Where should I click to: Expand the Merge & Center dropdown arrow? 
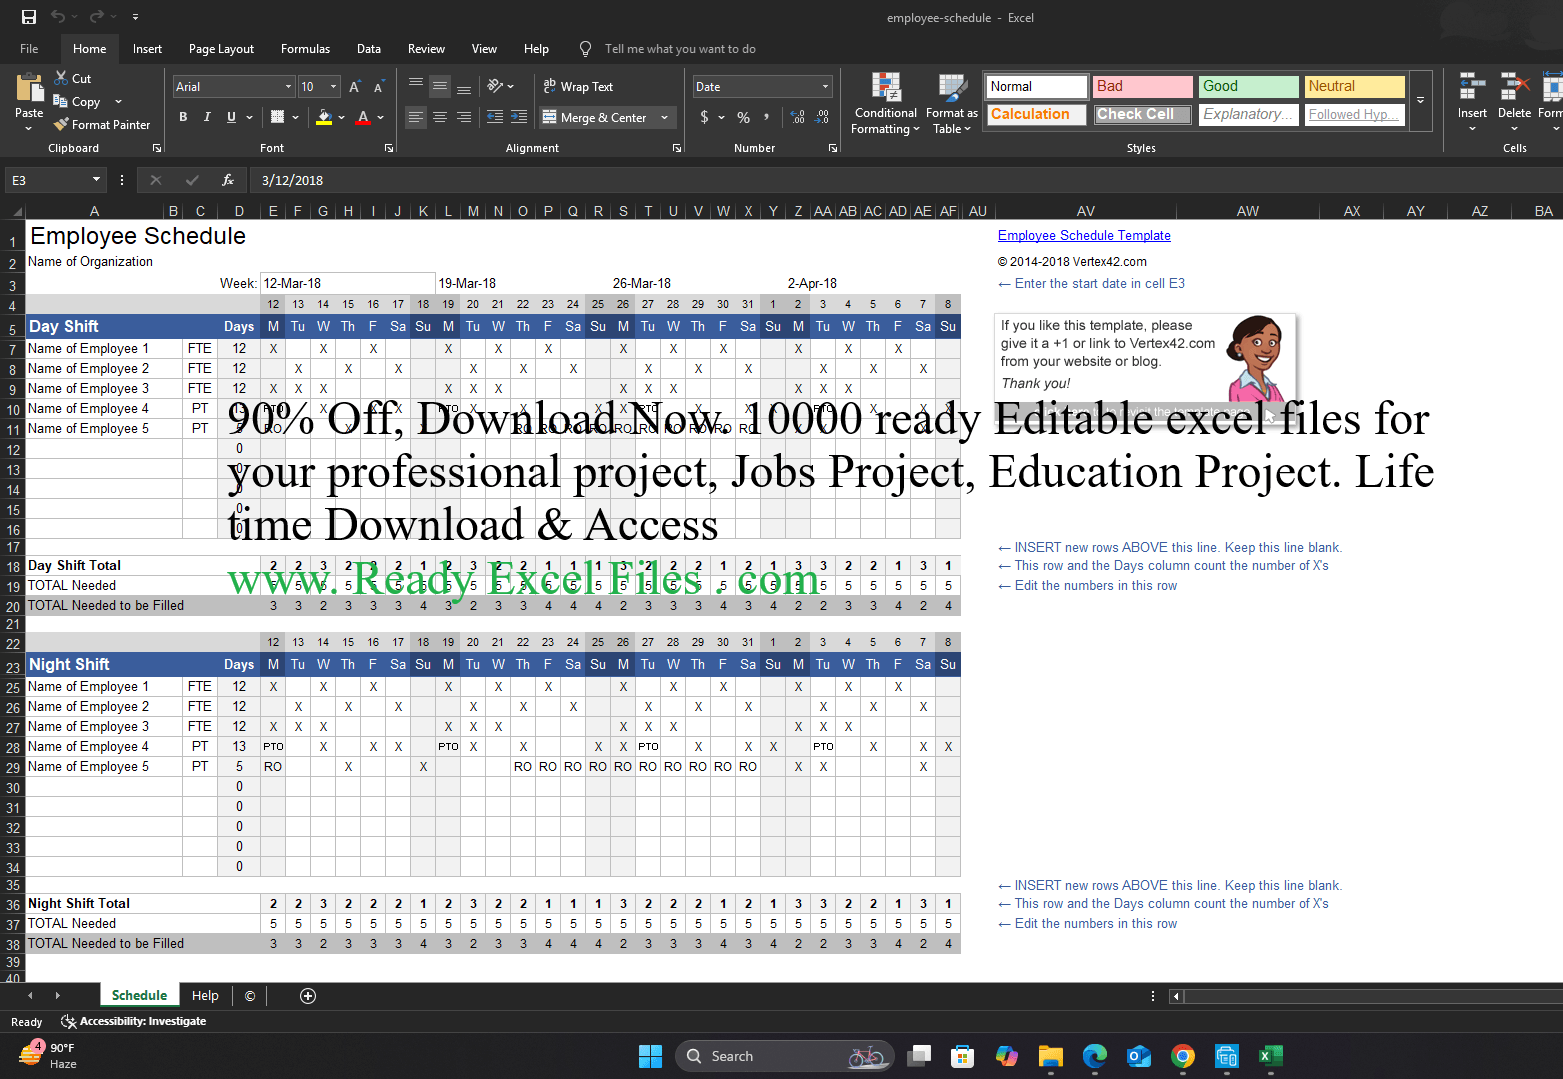(664, 117)
